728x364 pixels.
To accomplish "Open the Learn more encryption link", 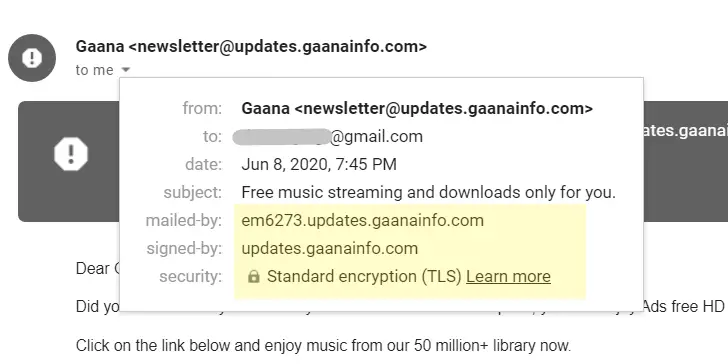I will 508,277.
